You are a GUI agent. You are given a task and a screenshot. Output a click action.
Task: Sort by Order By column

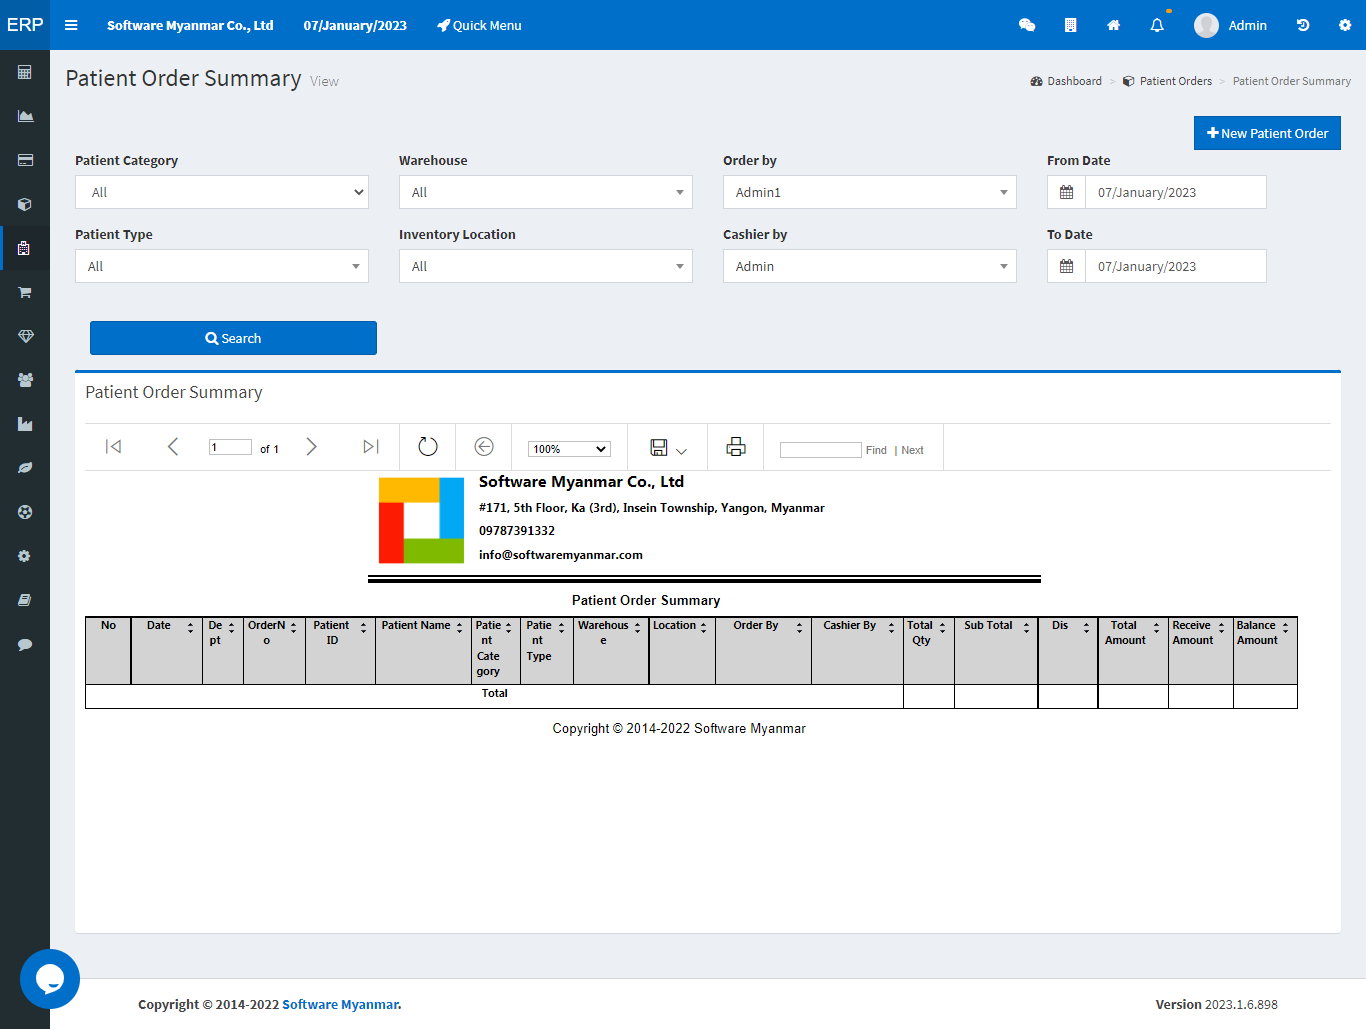click(799, 628)
